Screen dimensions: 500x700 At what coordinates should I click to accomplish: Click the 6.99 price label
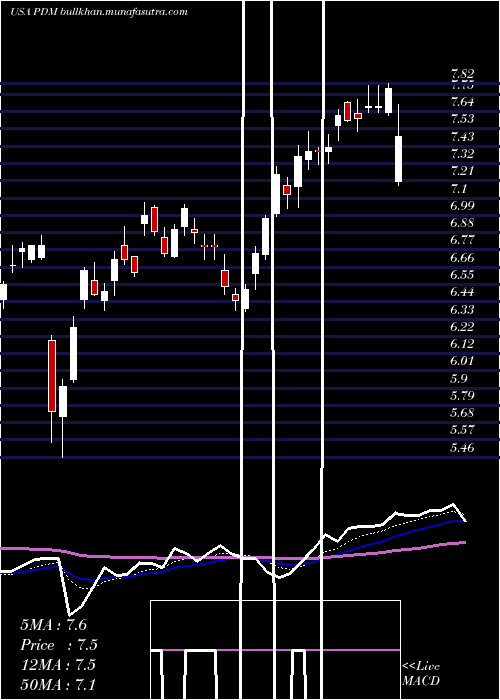[x=462, y=206]
